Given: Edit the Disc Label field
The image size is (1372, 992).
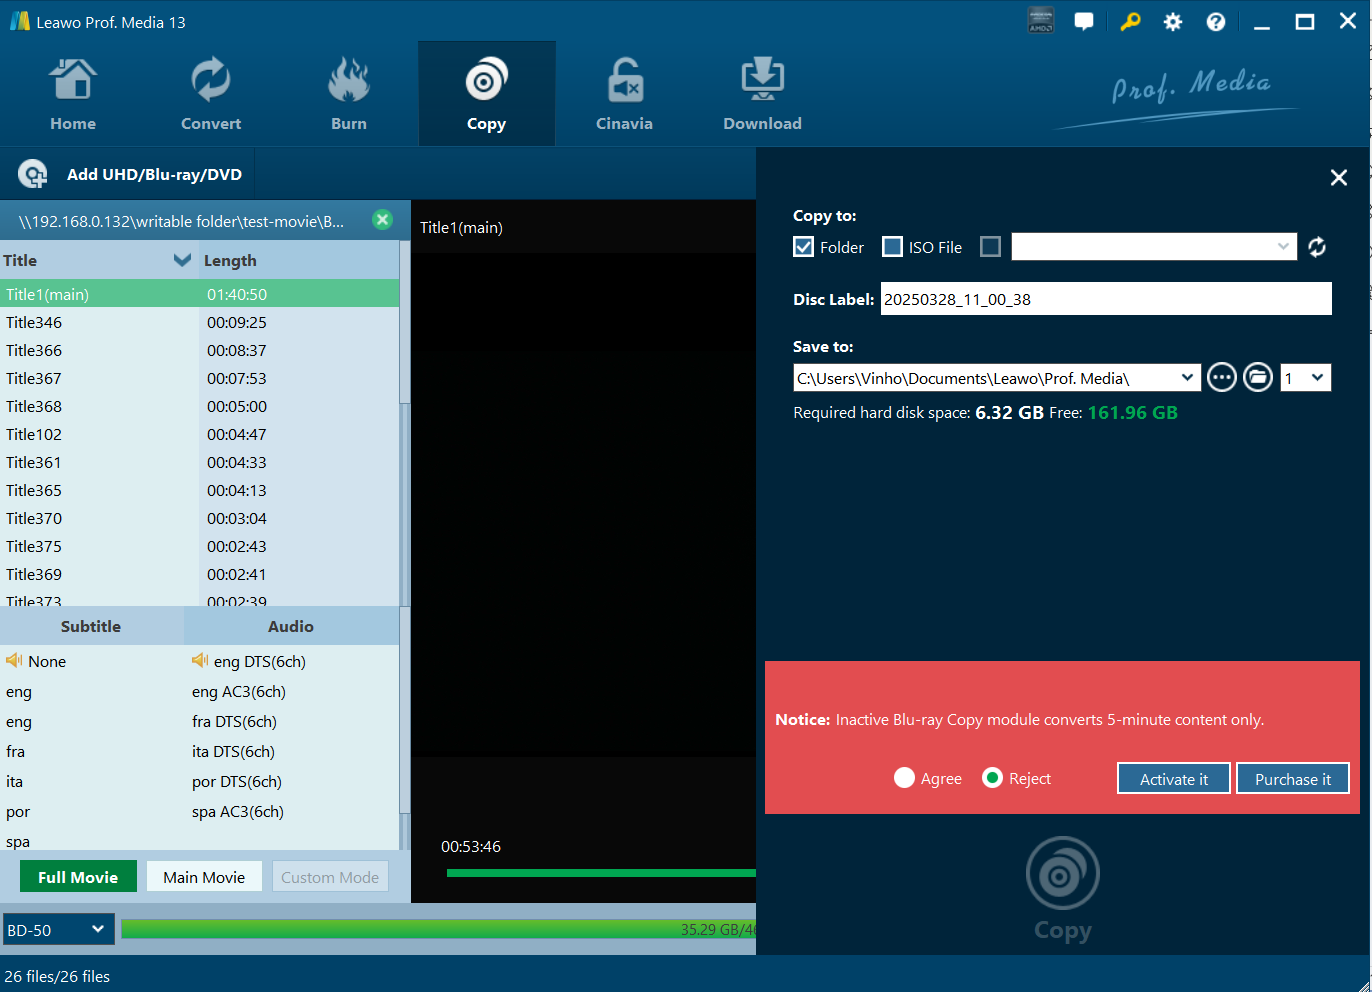Looking at the screenshot, I should [1106, 299].
